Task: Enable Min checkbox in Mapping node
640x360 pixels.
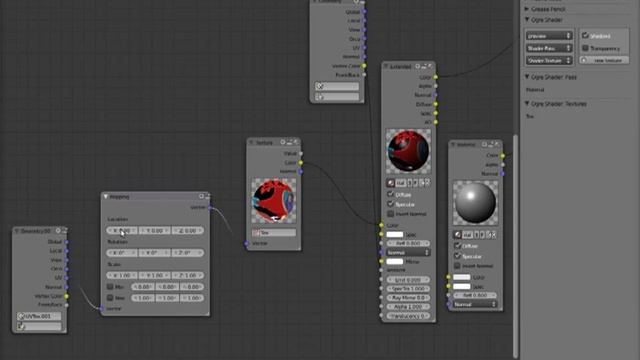Action: 110,287
